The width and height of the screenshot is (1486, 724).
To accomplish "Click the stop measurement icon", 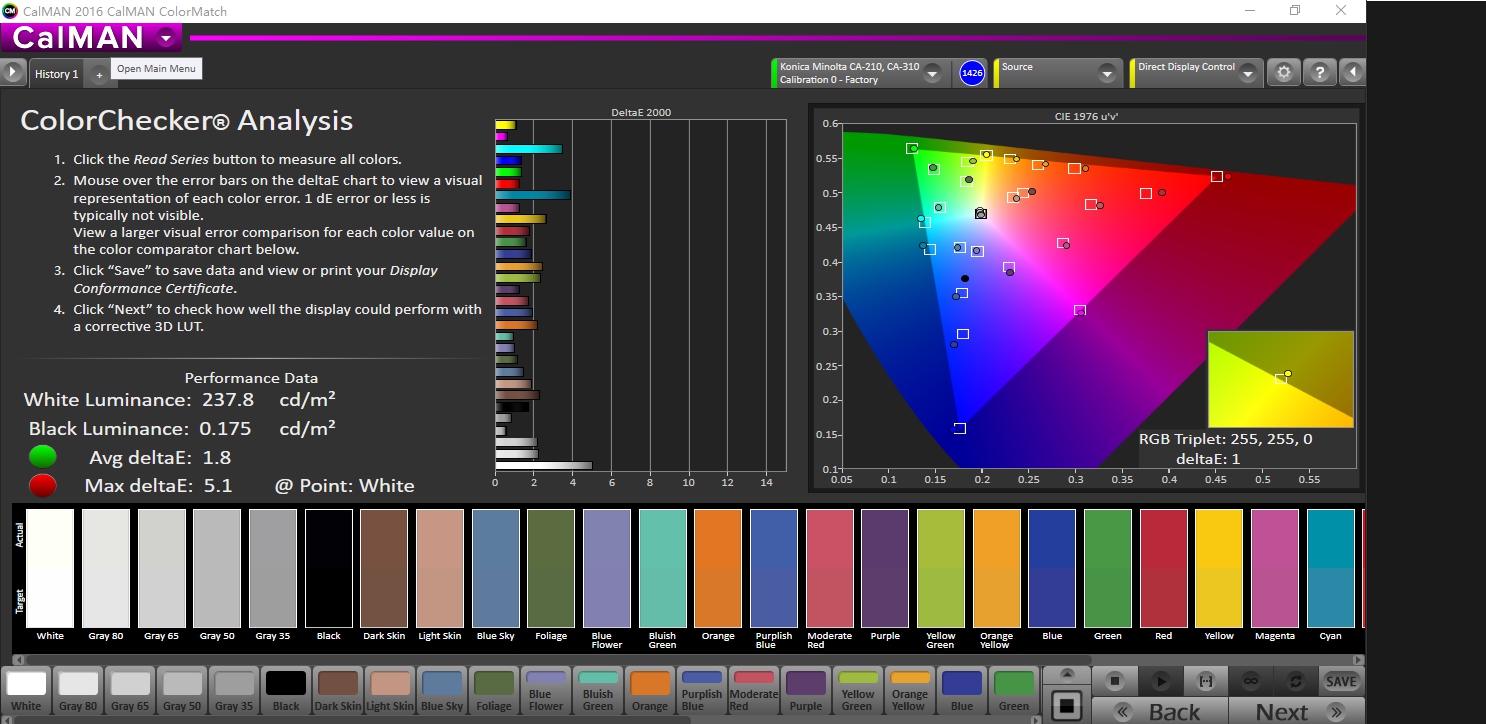I will tap(1115, 681).
